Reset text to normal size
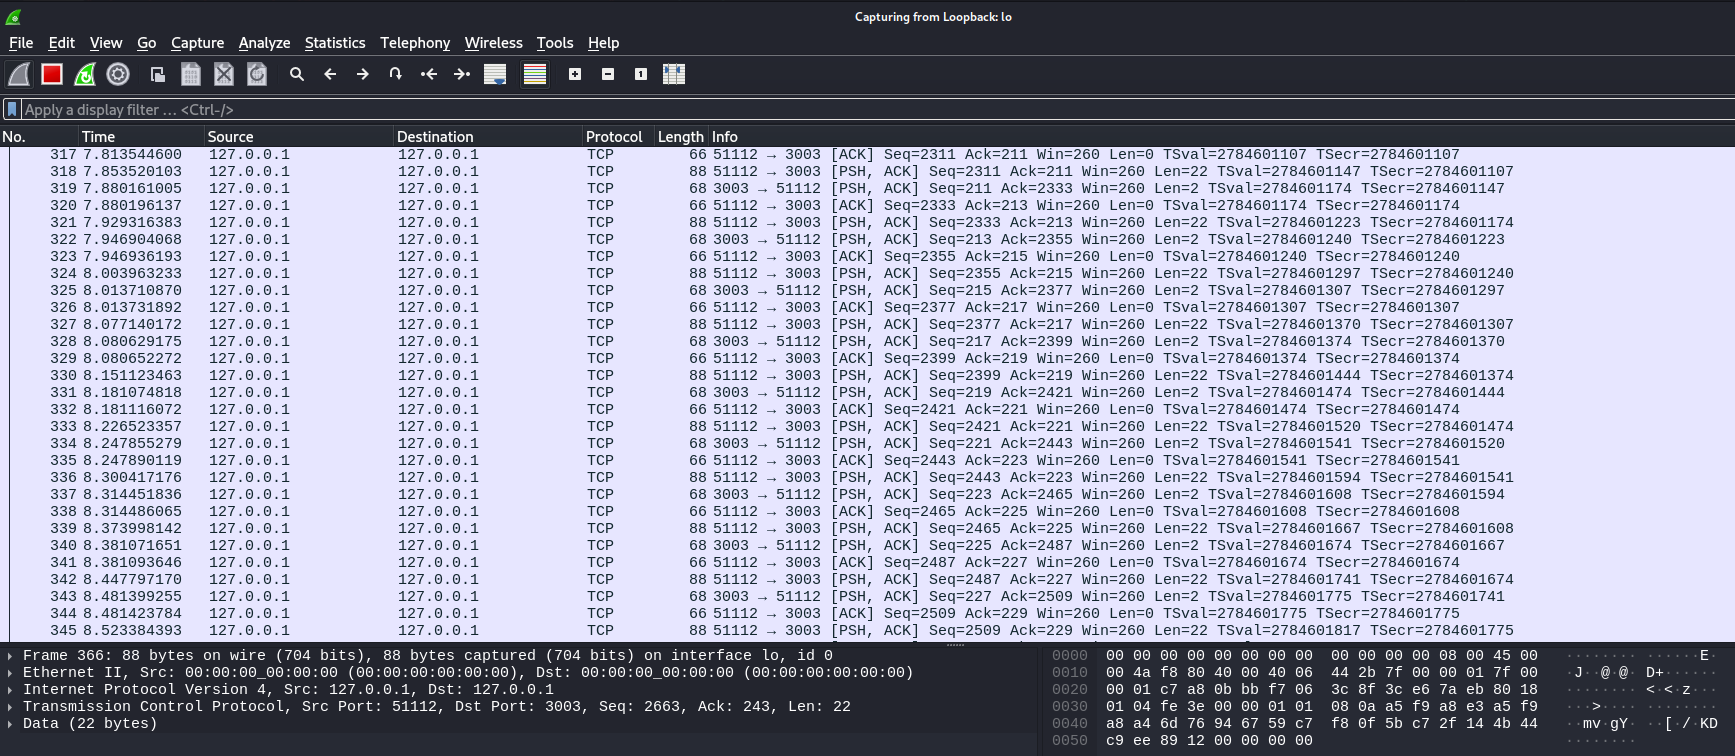The height and width of the screenshot is (756, 1735). click(x=641, y=74)
